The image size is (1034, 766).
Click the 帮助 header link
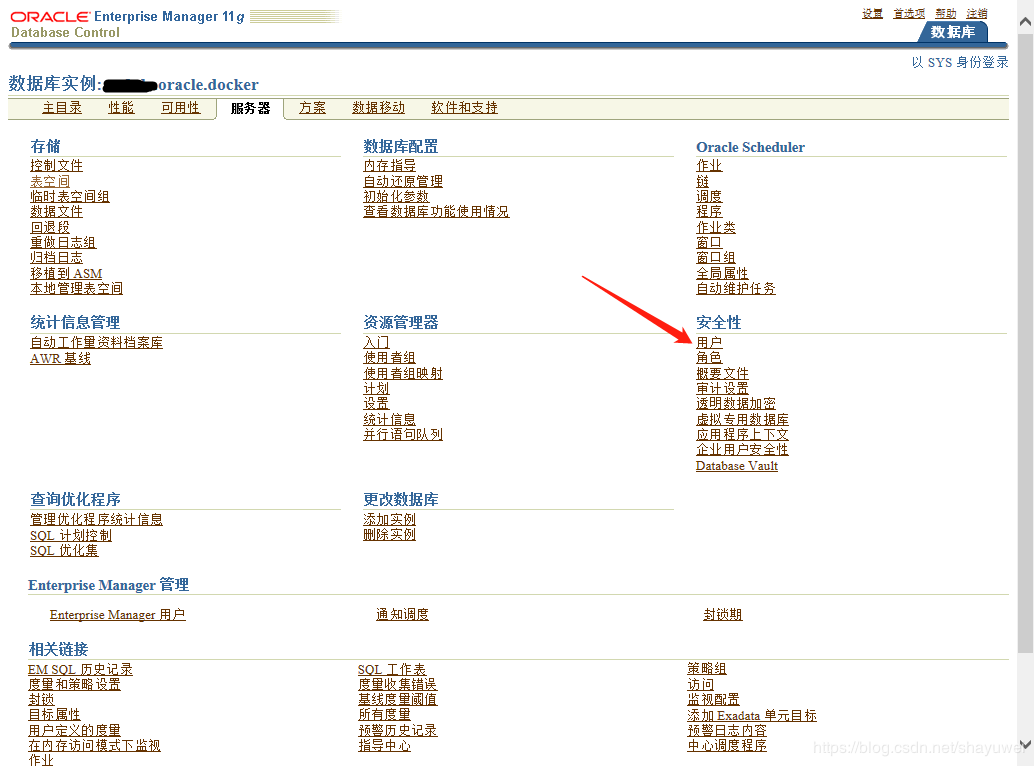pyautogui.click(x=946, y=13)
